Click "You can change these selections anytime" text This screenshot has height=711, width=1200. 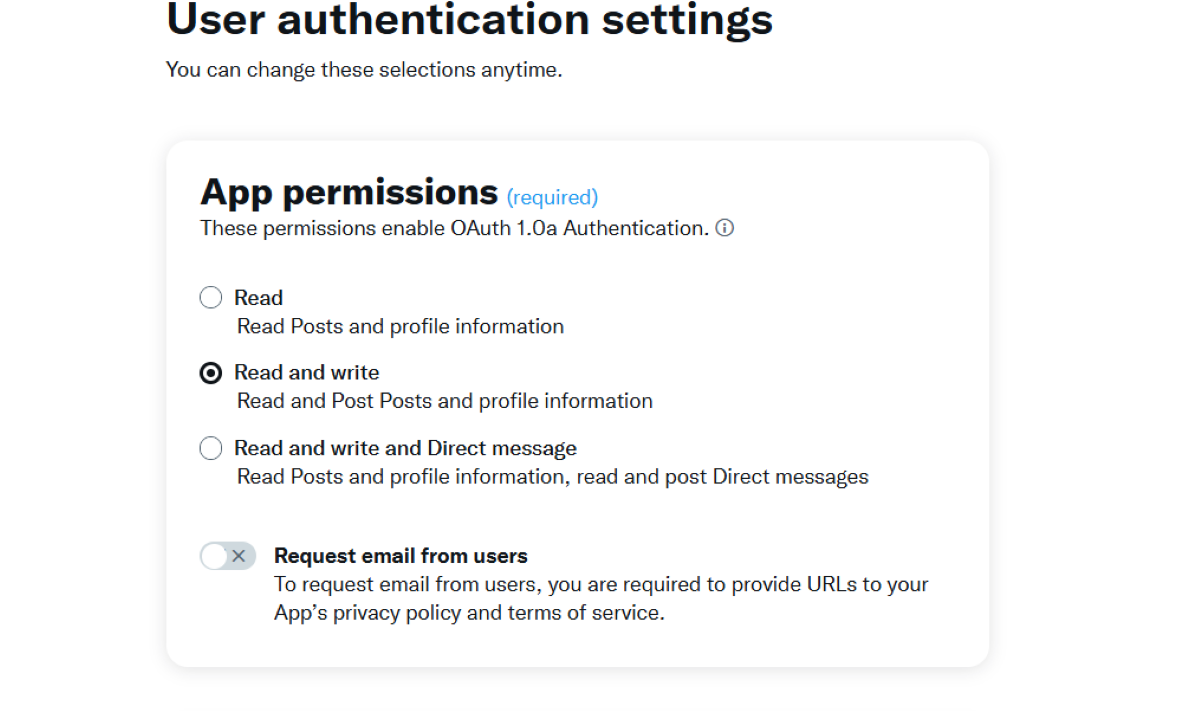(364, 71)
